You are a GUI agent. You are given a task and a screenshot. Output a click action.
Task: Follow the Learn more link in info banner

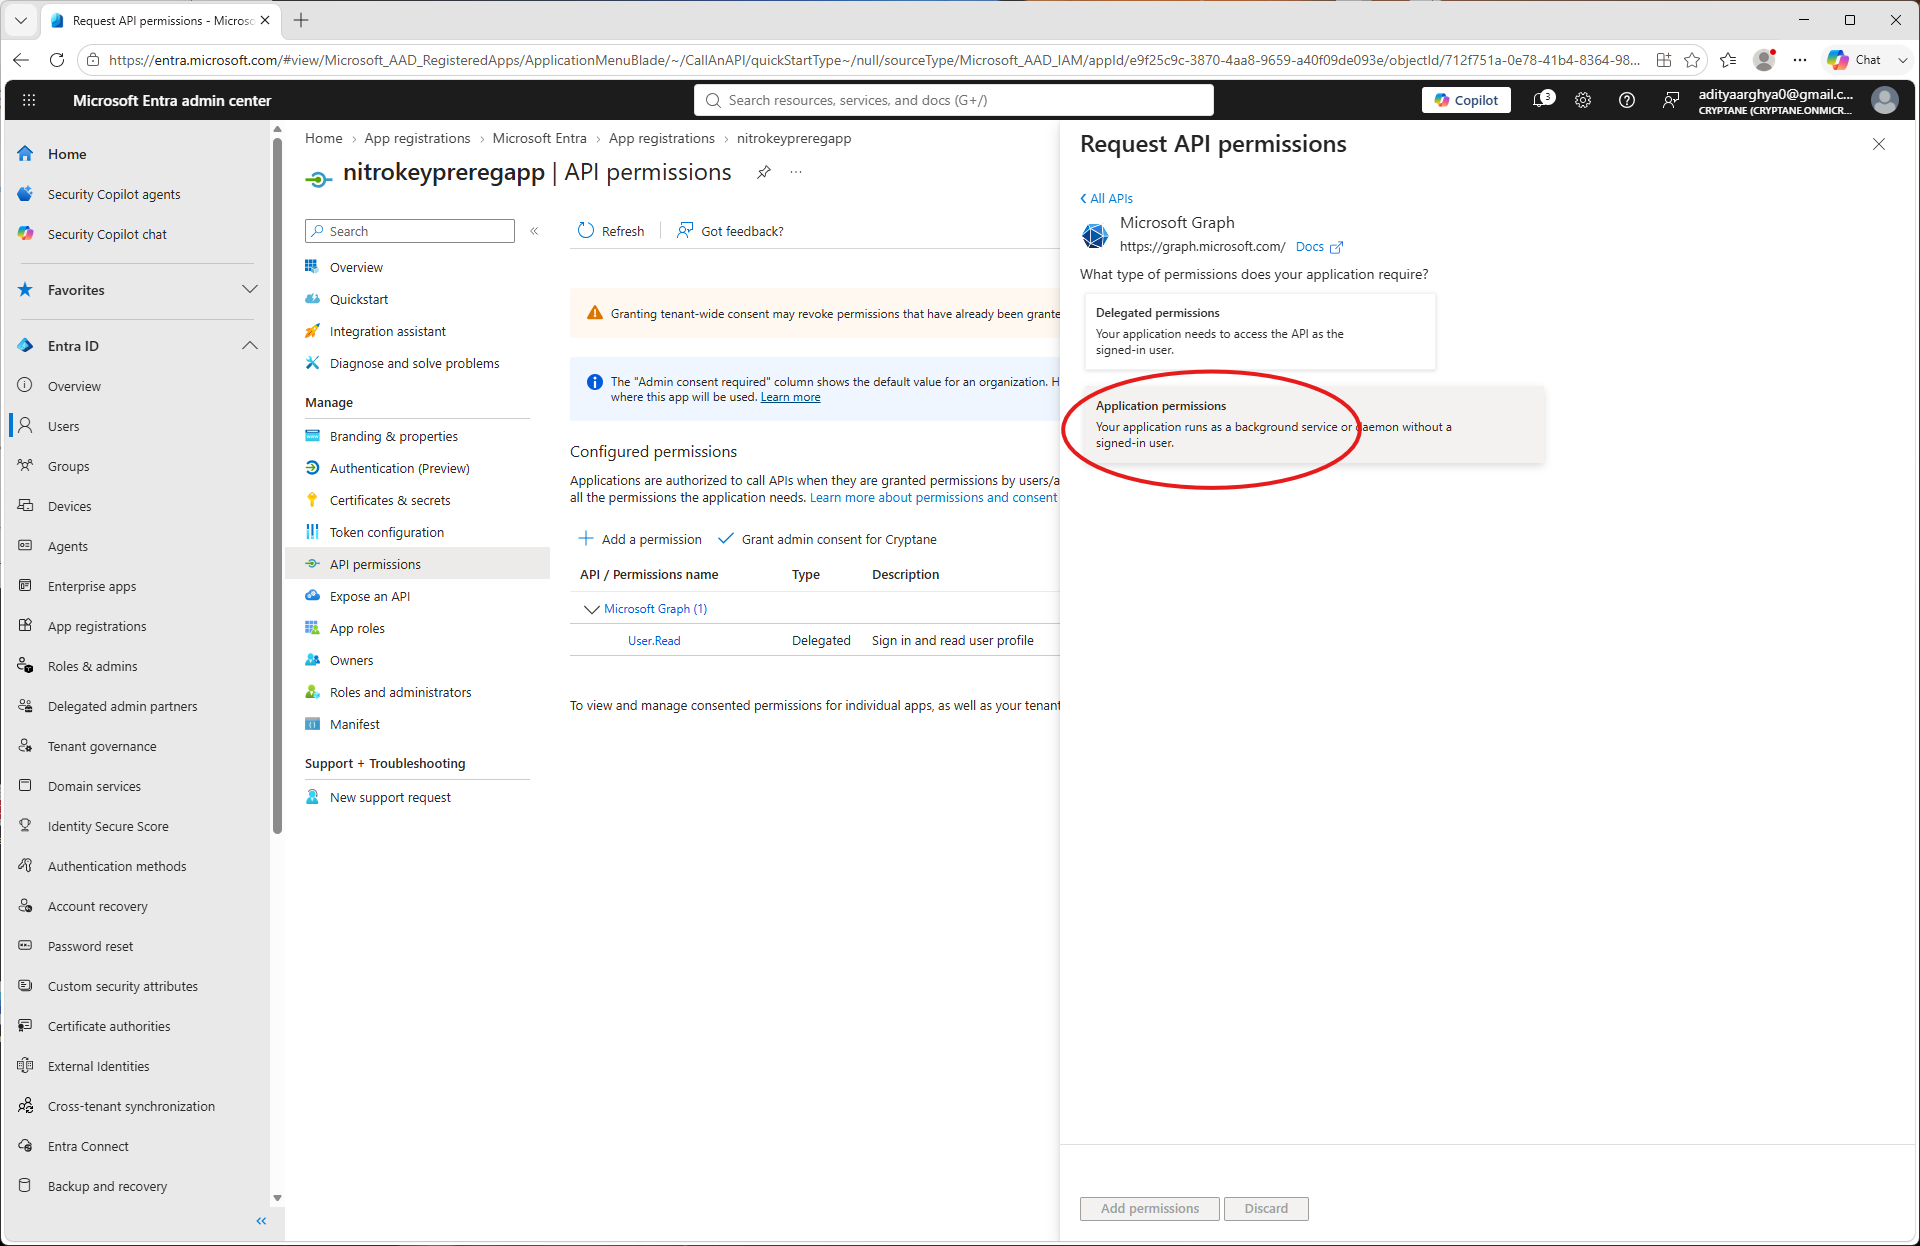point(790,397)
